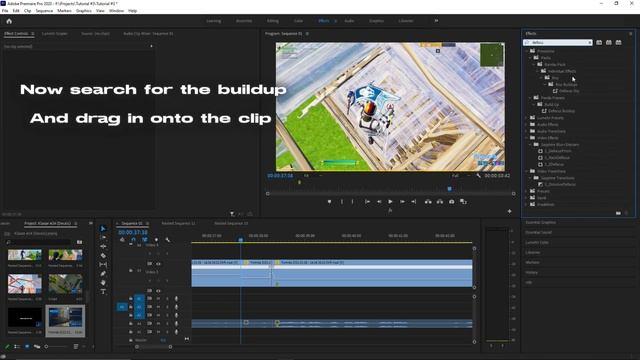
Task: Mute the A1 audio track
Action: pos(158,298)
